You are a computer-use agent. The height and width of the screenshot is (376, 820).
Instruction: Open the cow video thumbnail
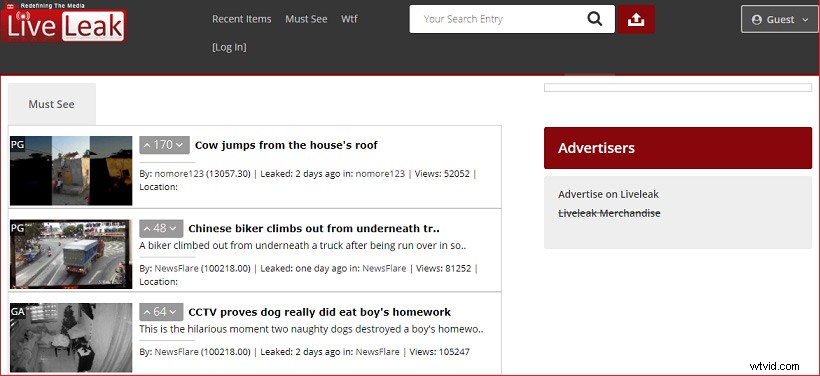(71, 170)
